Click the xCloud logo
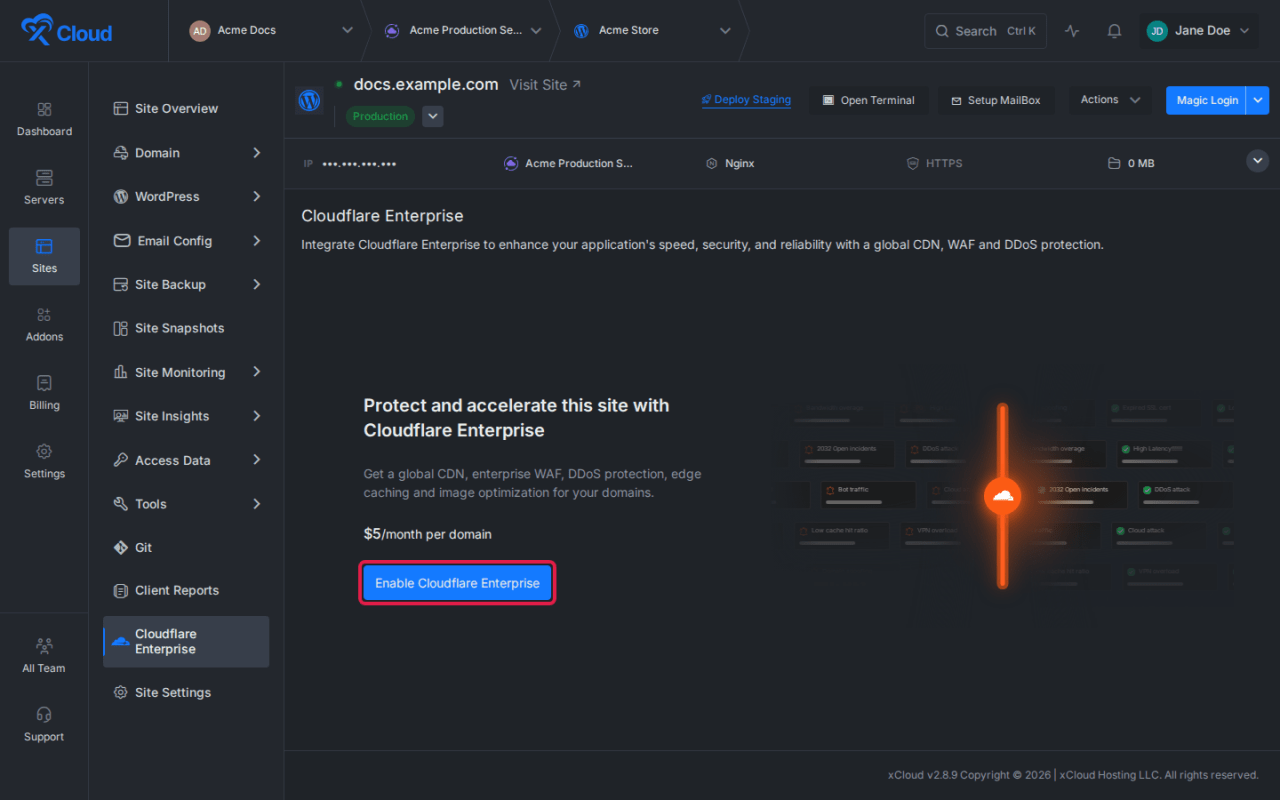 pos(66,31)
